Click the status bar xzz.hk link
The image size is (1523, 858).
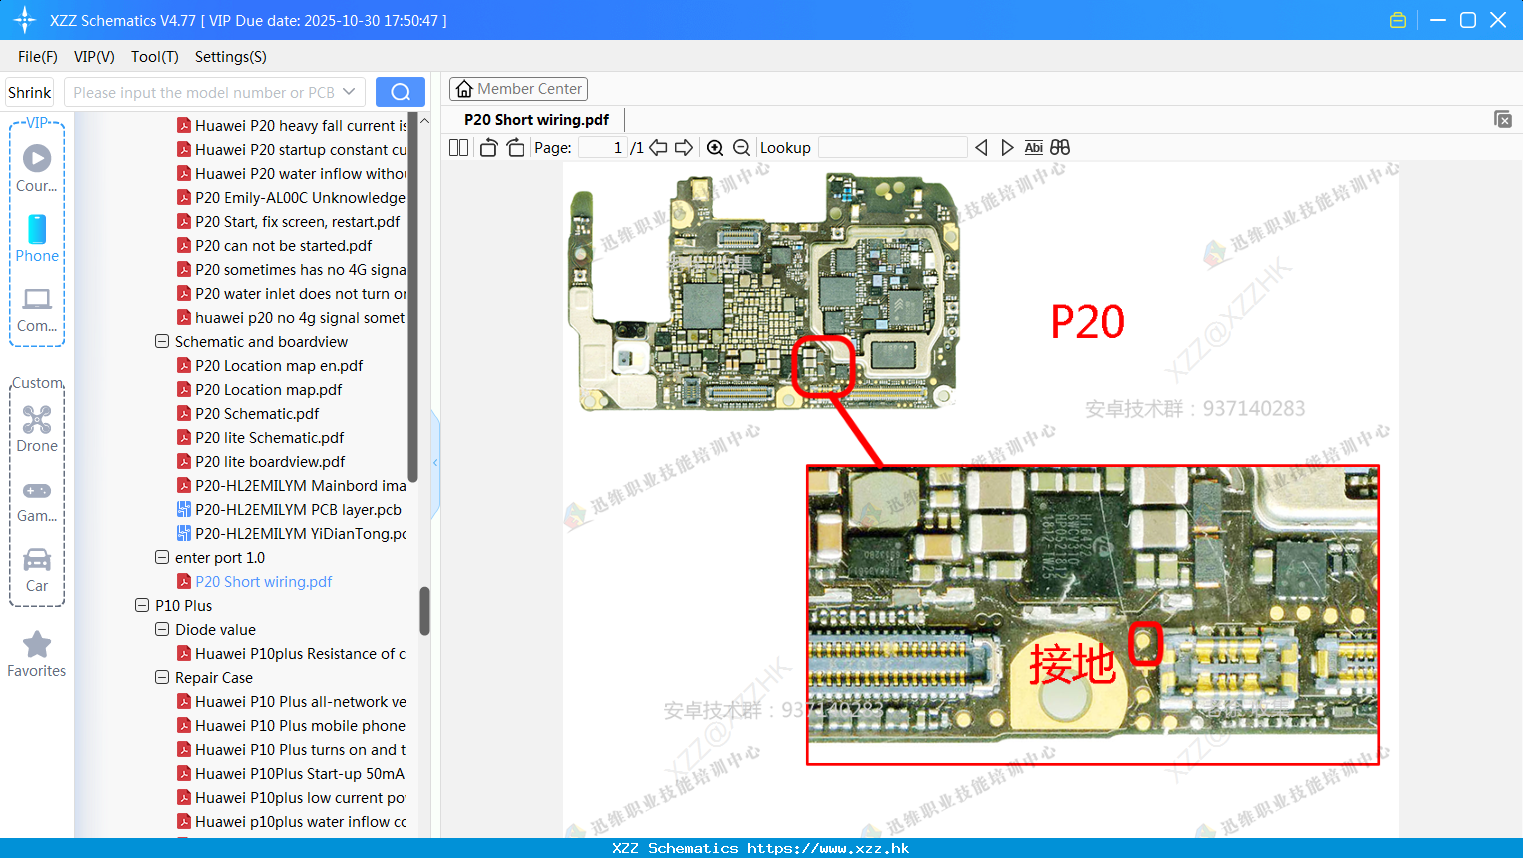point(828,848)
